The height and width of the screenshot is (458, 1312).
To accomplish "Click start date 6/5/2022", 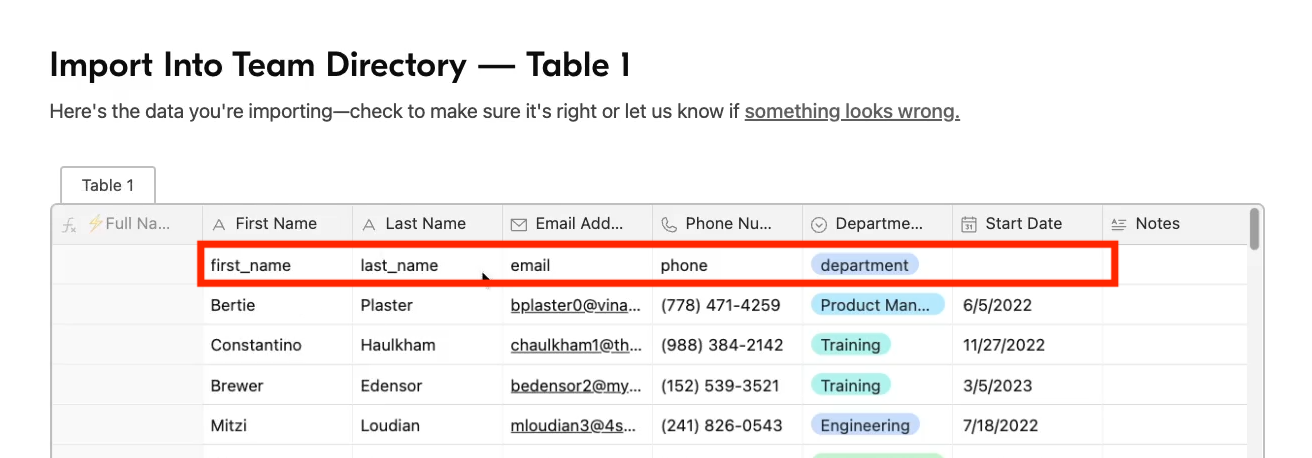I will point(997,305).
